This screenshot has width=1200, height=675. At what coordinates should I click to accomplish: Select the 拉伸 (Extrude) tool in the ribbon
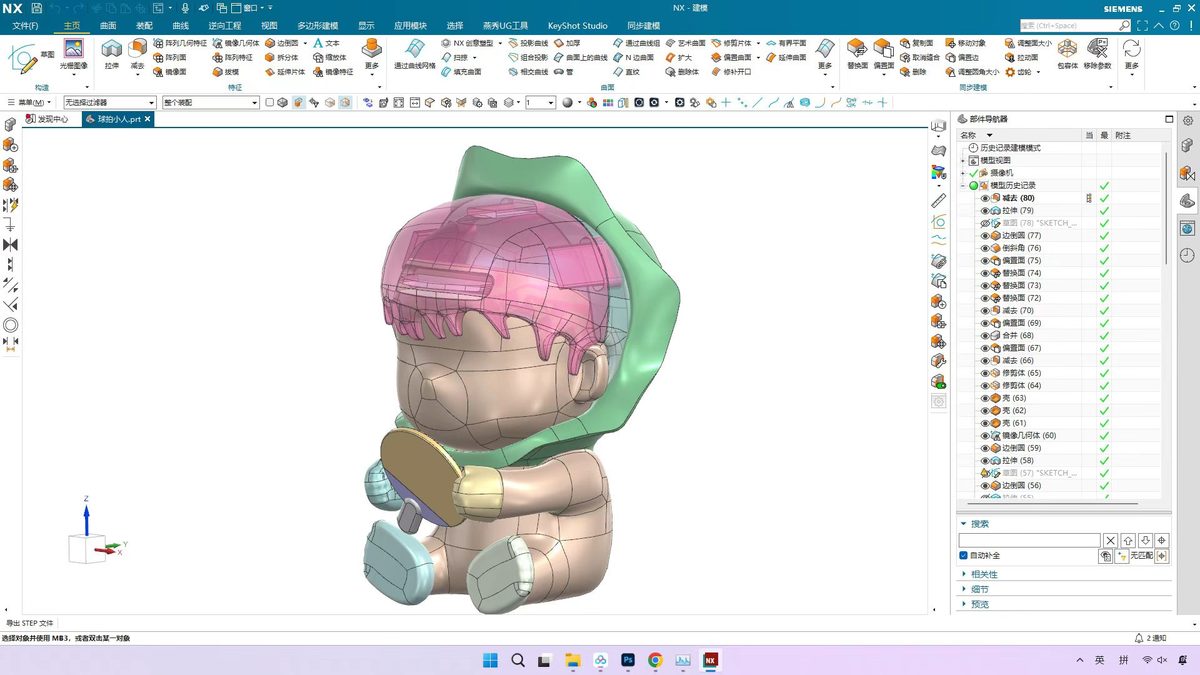click(111, 53)
